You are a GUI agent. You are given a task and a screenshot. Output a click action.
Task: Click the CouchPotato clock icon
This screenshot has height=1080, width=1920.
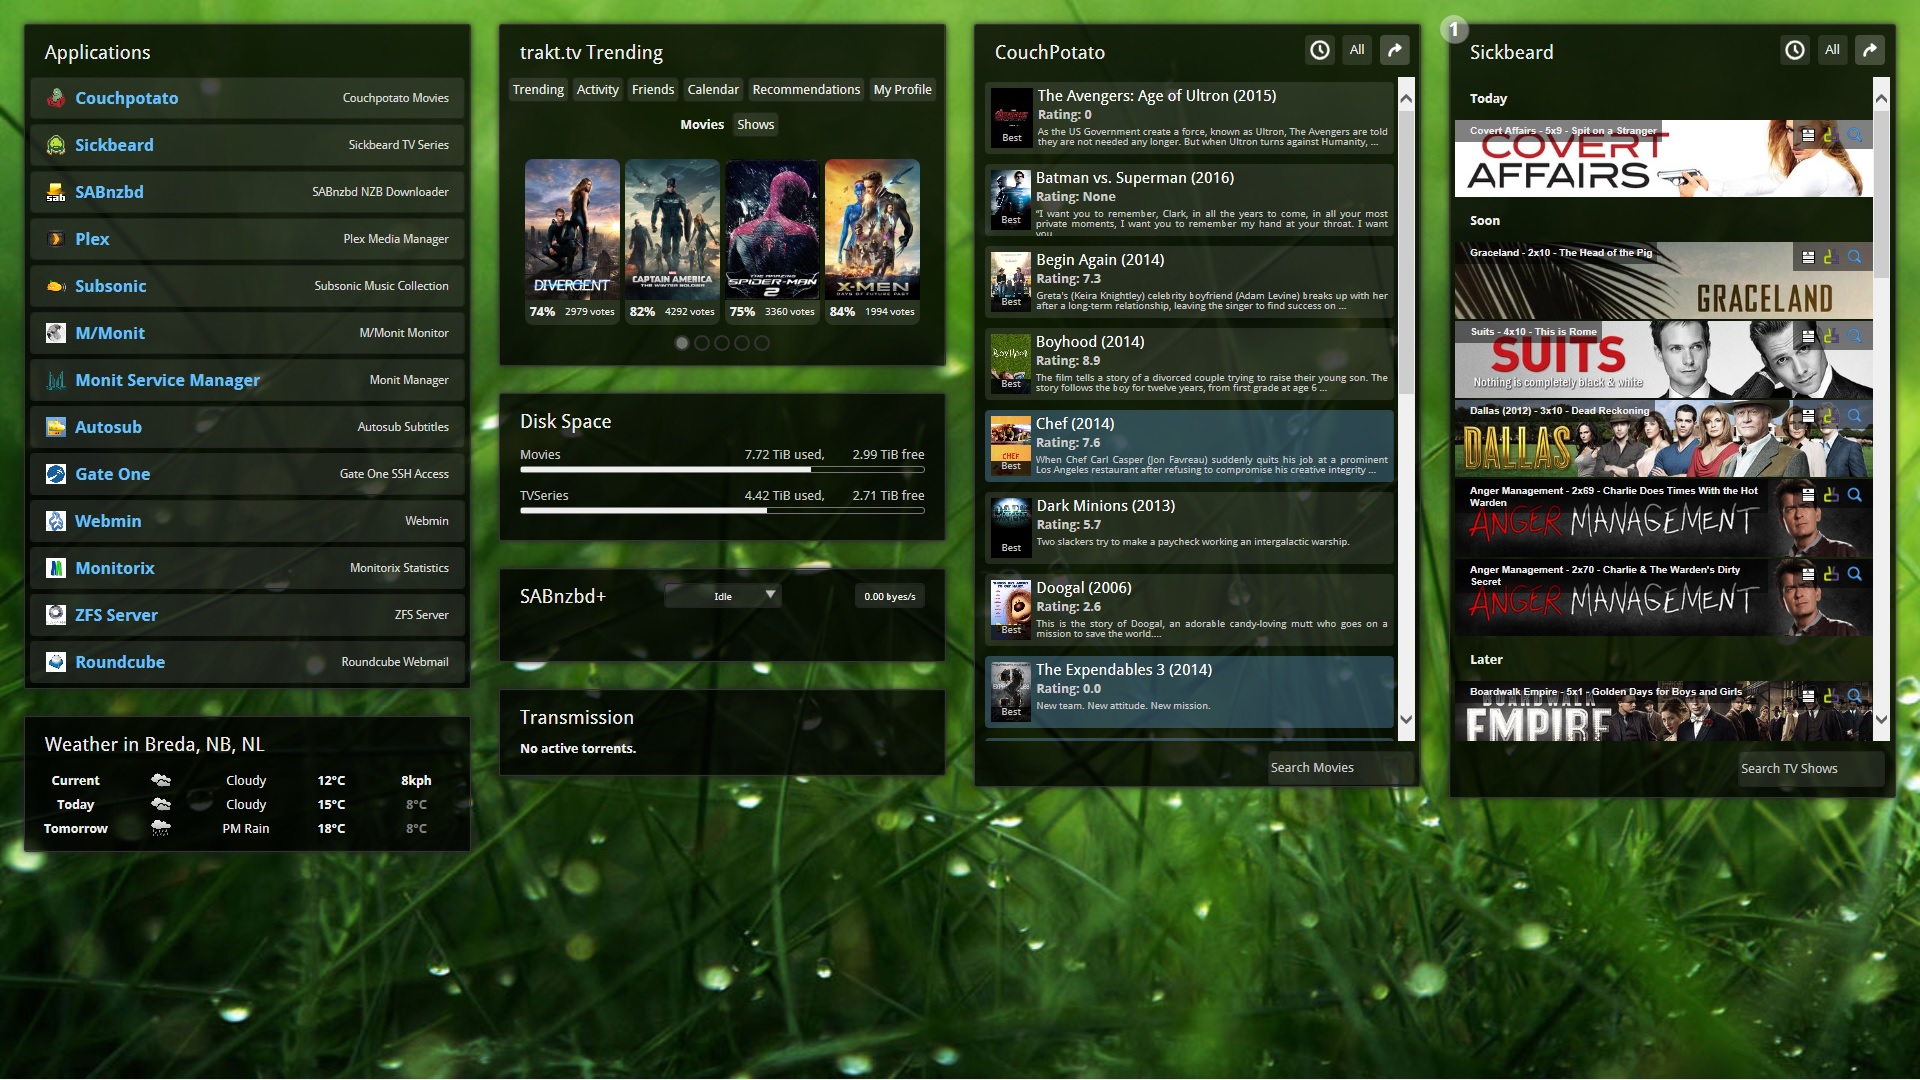(1320, 50)
